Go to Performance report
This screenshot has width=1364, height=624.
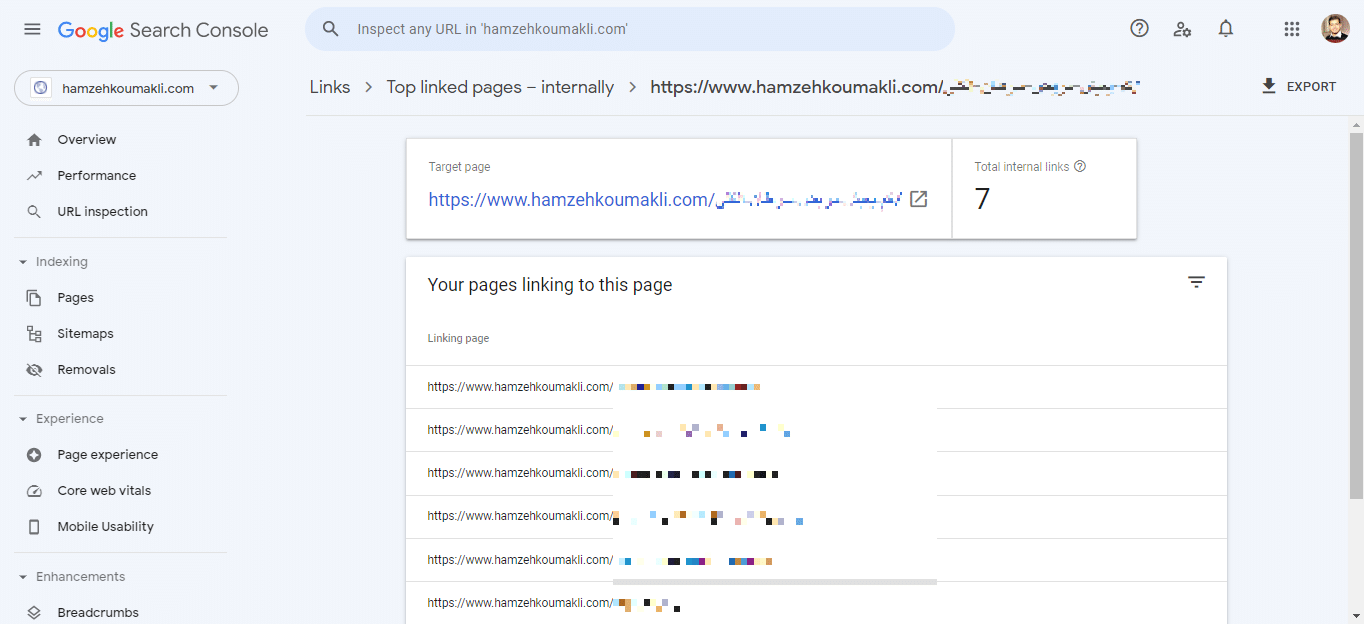96,176
